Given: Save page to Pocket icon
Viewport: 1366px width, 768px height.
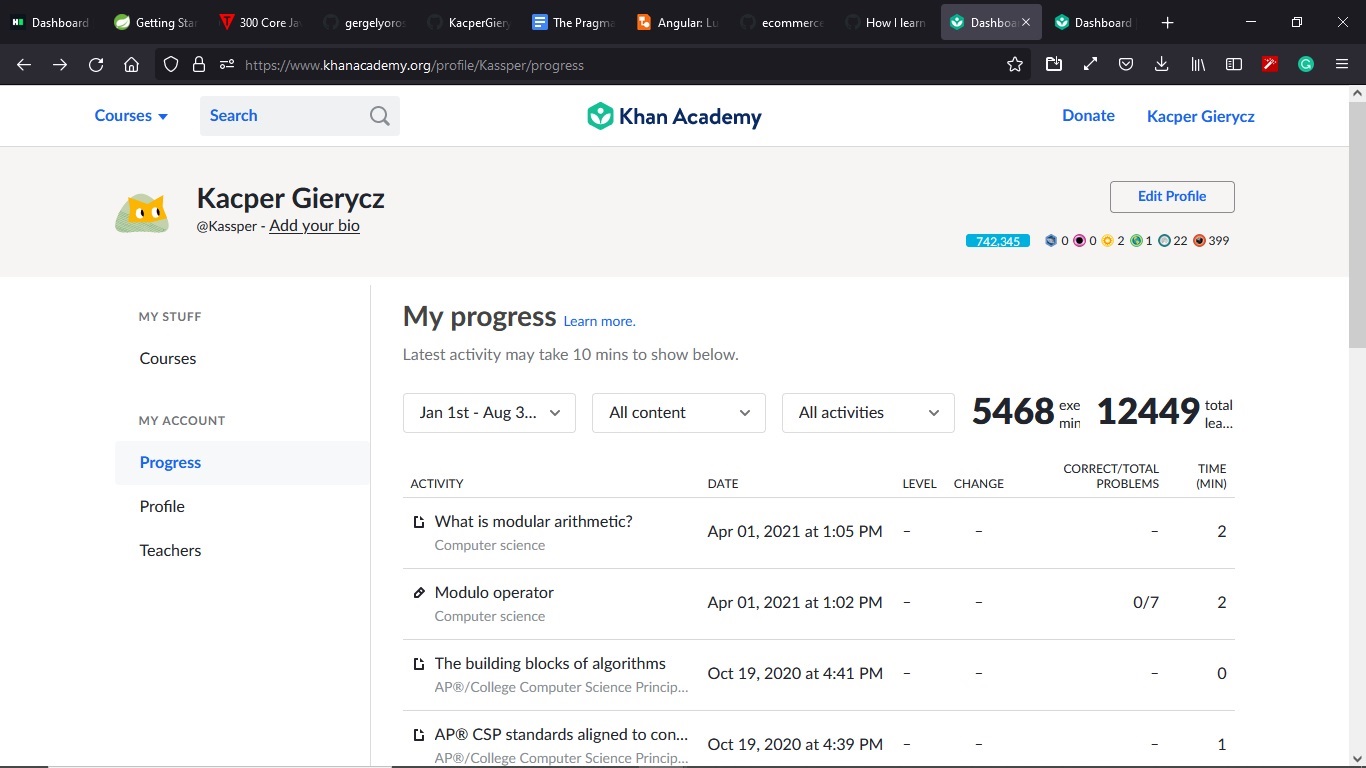Looking at the screenshot, I should pos(1126,65).
